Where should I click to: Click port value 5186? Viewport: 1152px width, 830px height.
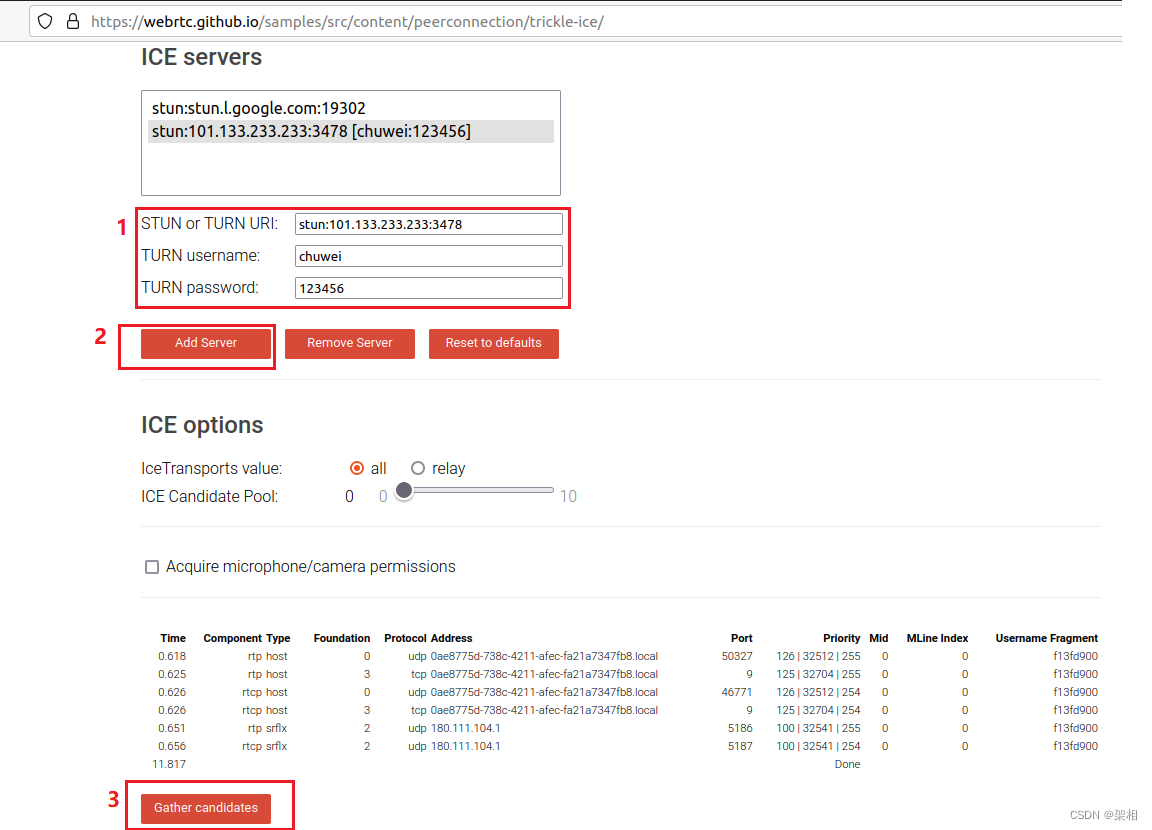coord(740,729)
